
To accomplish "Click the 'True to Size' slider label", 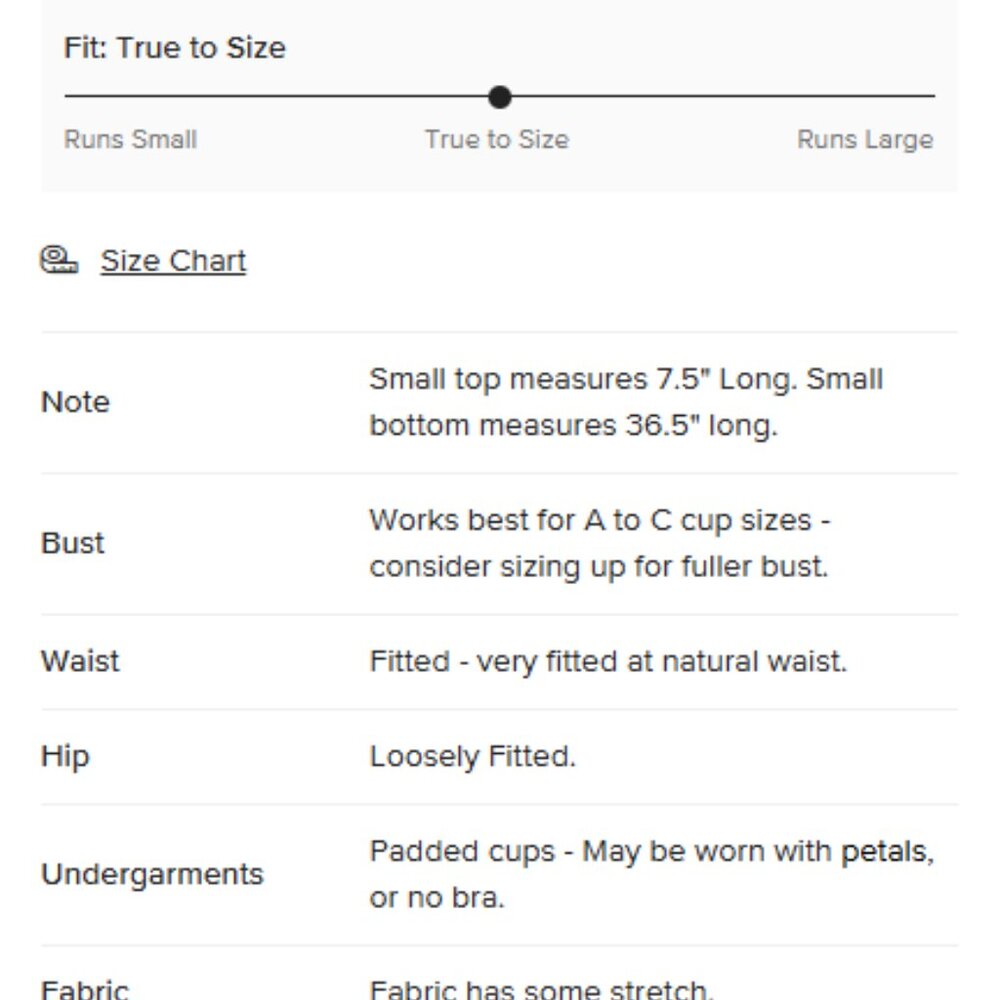I will coord(497,139).
